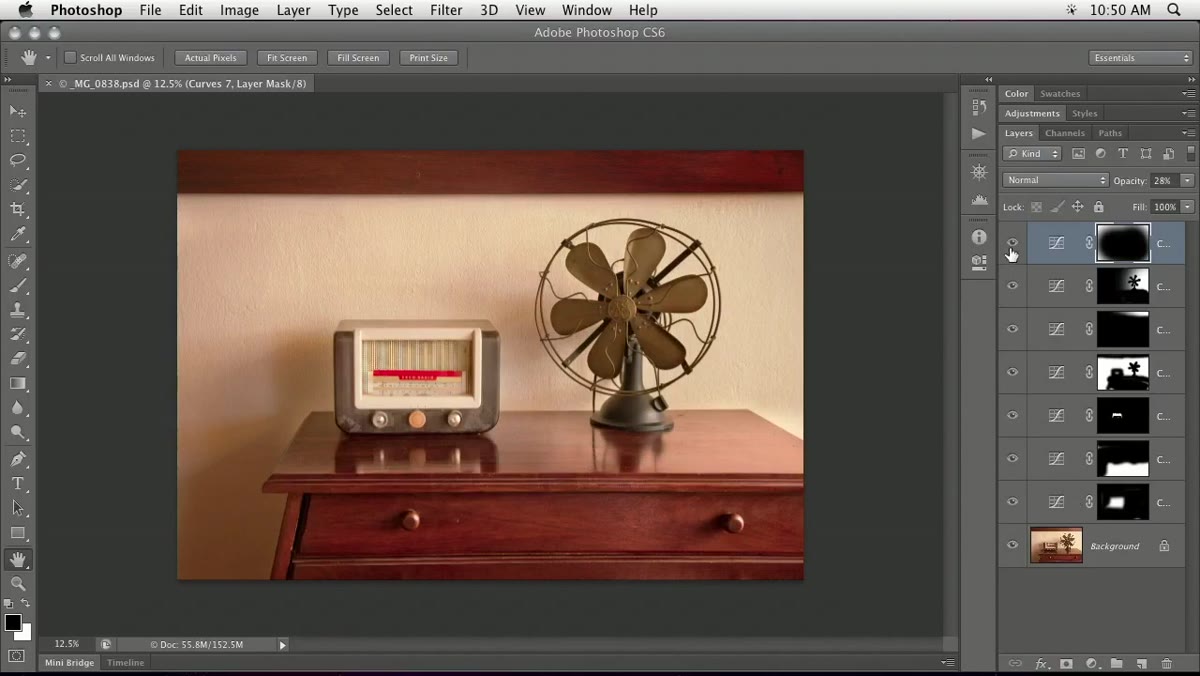Click the Delete layer trash icon
Viewport: 1200px width, 676px height.
click(1166, 664)
